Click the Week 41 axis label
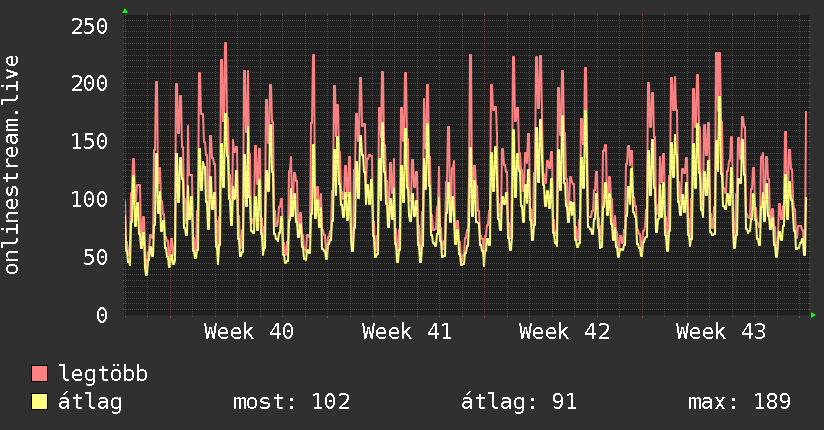This screenshot has height=430, width=824. 407,332
